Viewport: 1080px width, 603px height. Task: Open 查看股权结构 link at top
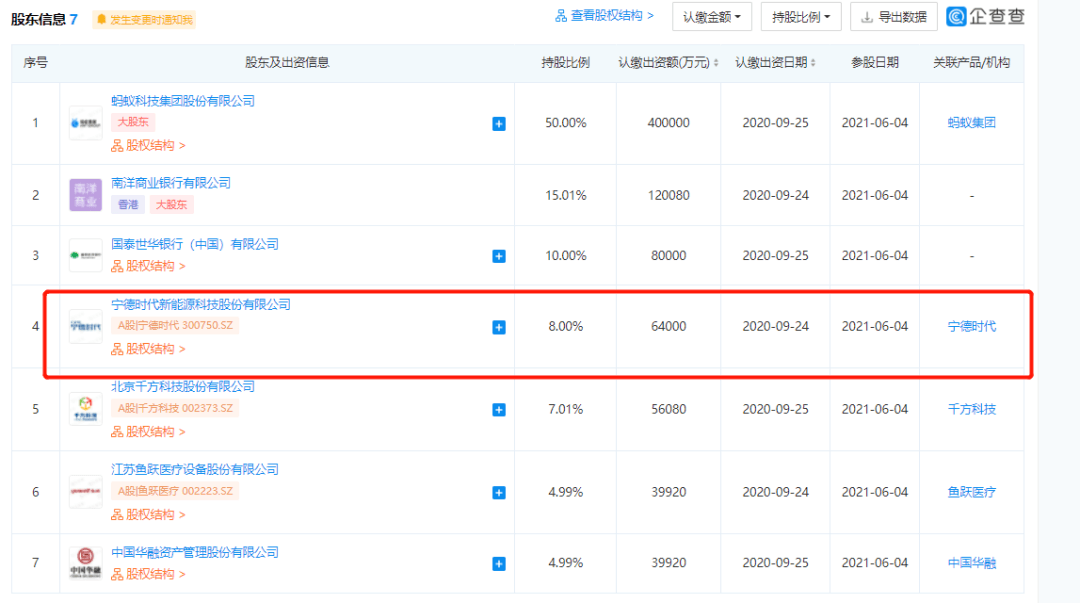point(604,15)
